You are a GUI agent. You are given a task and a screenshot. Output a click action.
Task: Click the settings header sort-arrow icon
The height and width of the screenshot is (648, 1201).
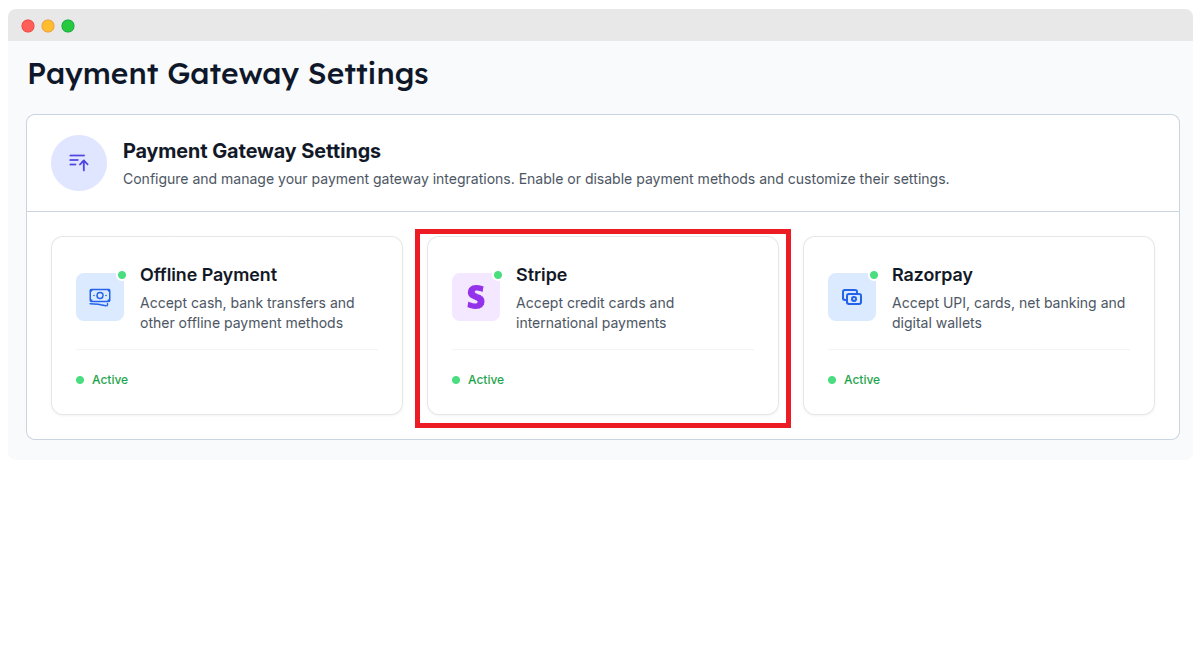pyautogui.click(x=79, y=163)
